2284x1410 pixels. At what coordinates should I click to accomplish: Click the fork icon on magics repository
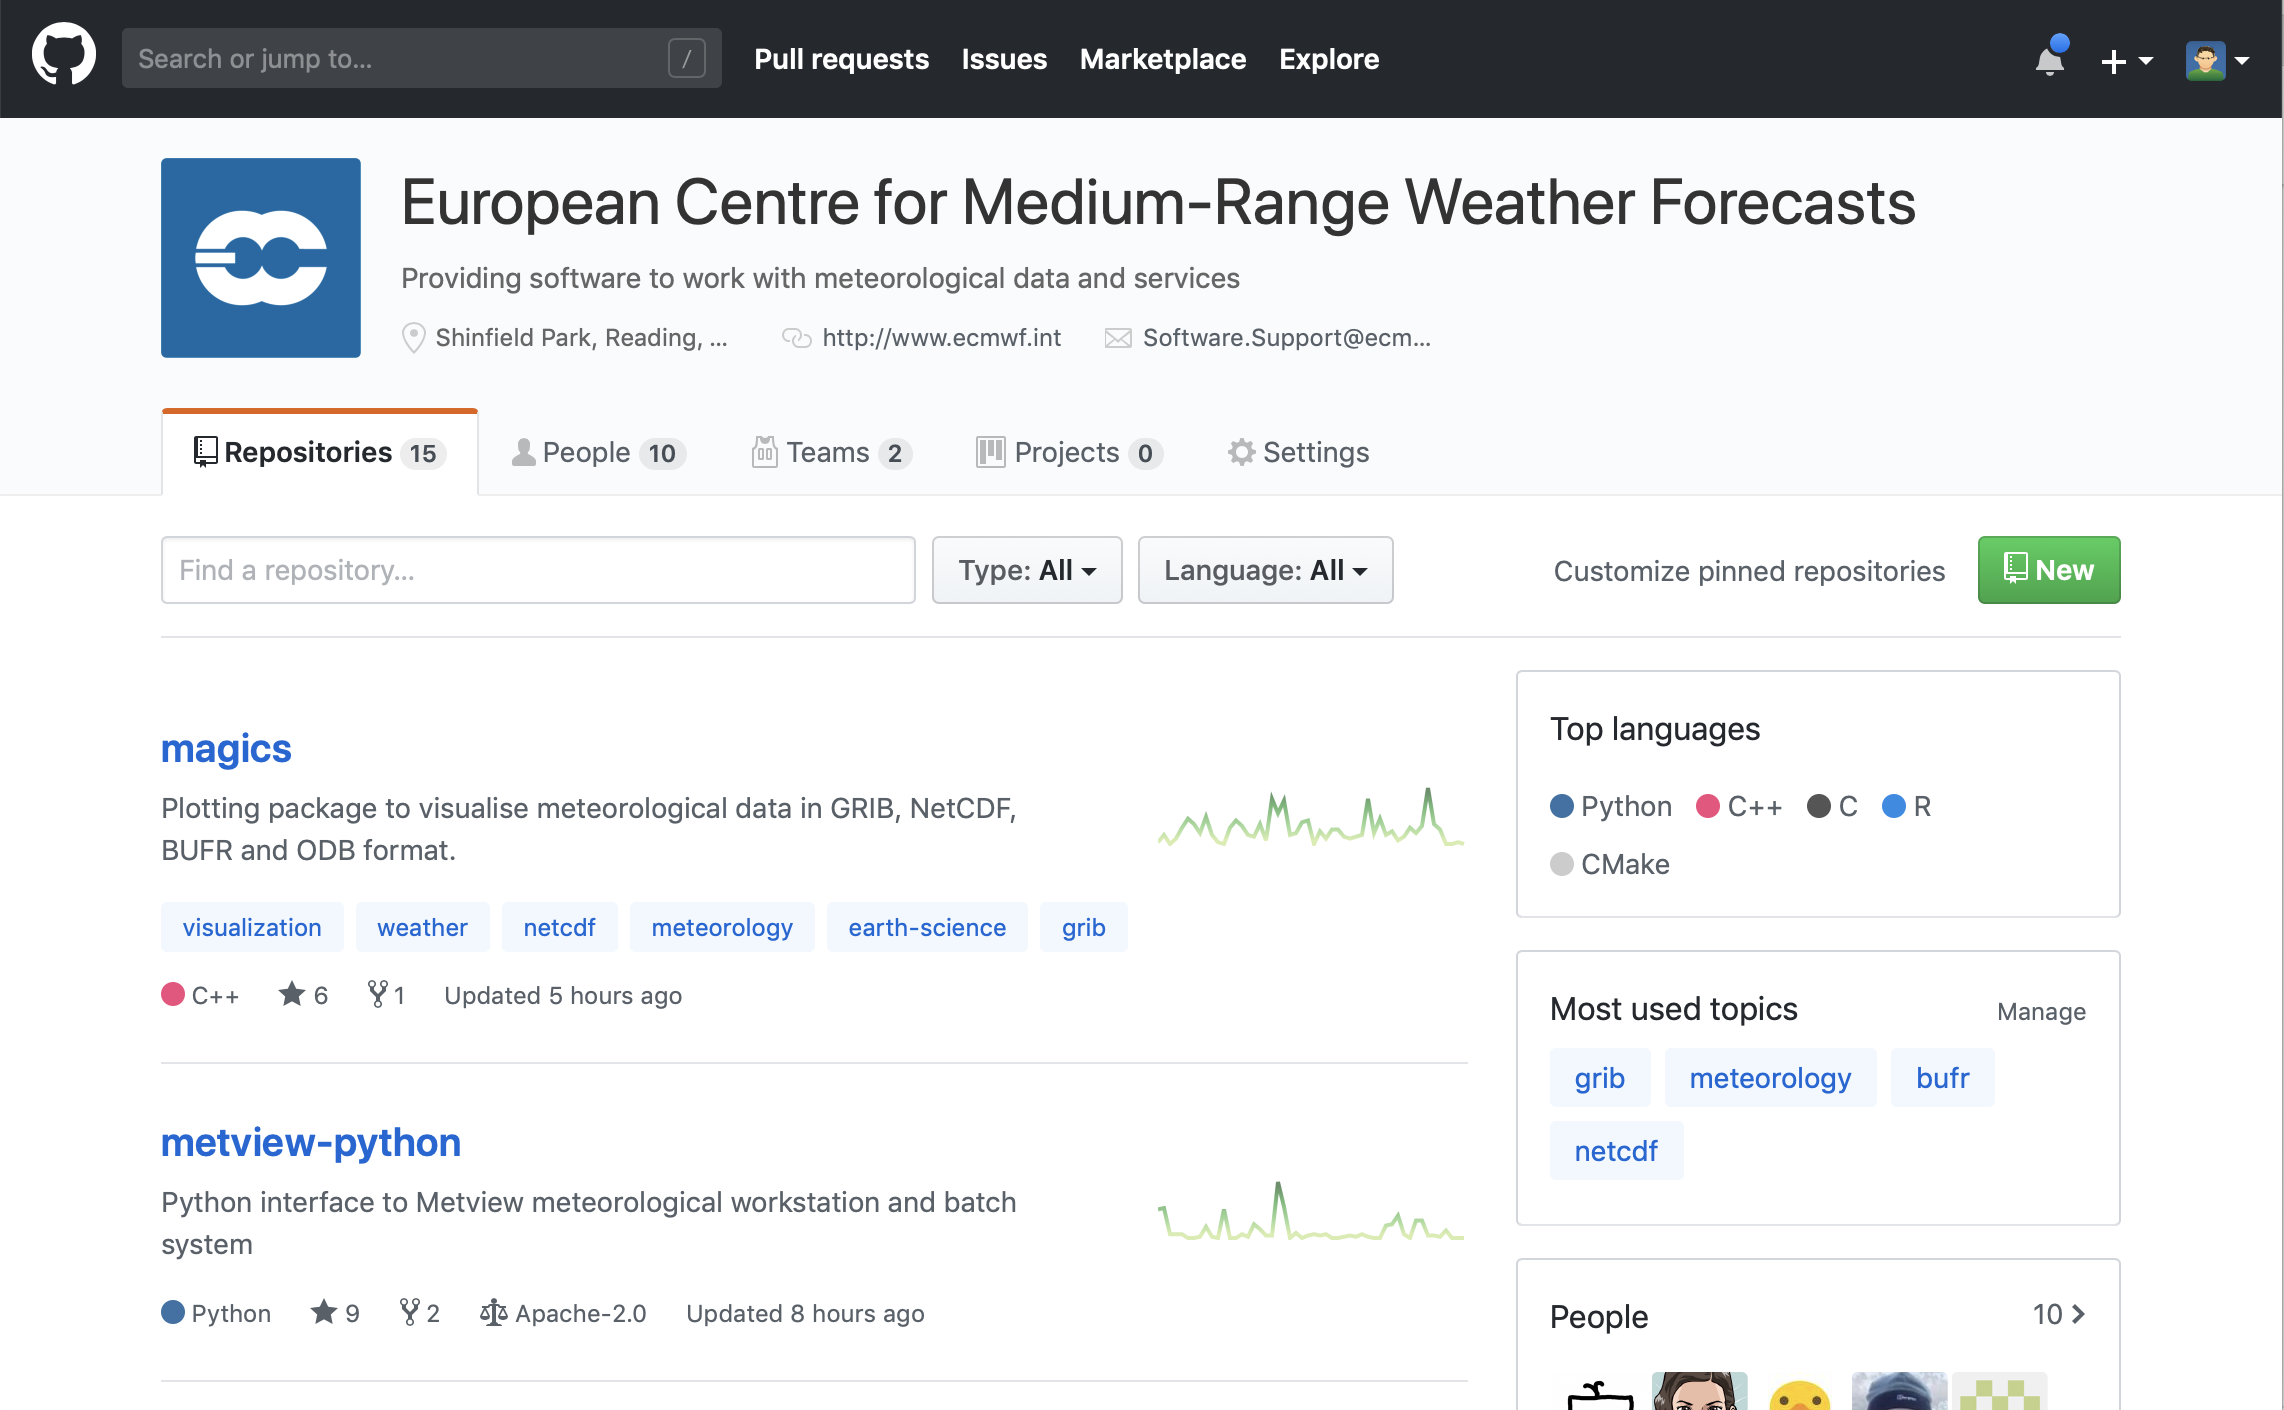pyautogui.click(x=376, y=994)
